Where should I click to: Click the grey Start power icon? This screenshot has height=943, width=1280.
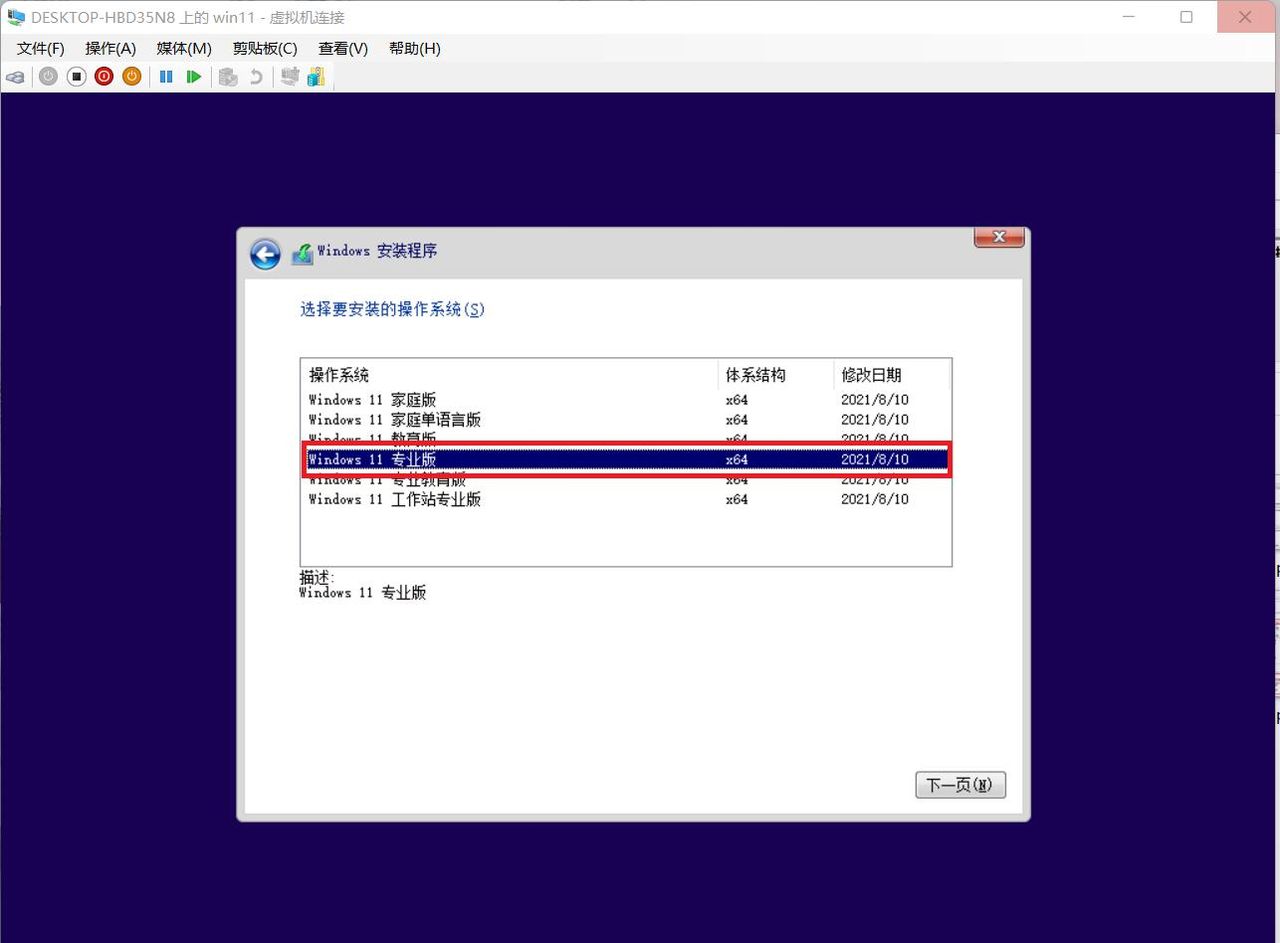coord(48,77)
